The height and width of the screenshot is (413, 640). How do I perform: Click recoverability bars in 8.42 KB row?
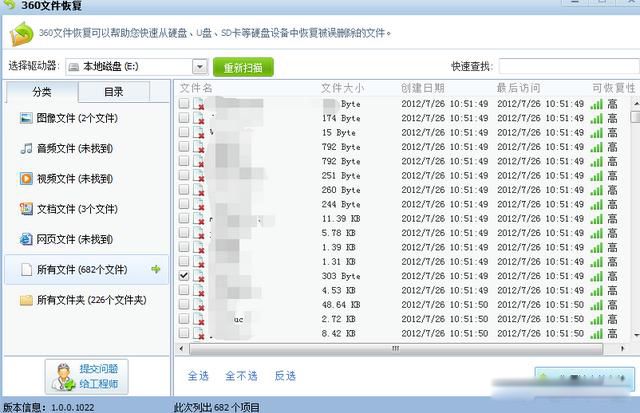596,334
